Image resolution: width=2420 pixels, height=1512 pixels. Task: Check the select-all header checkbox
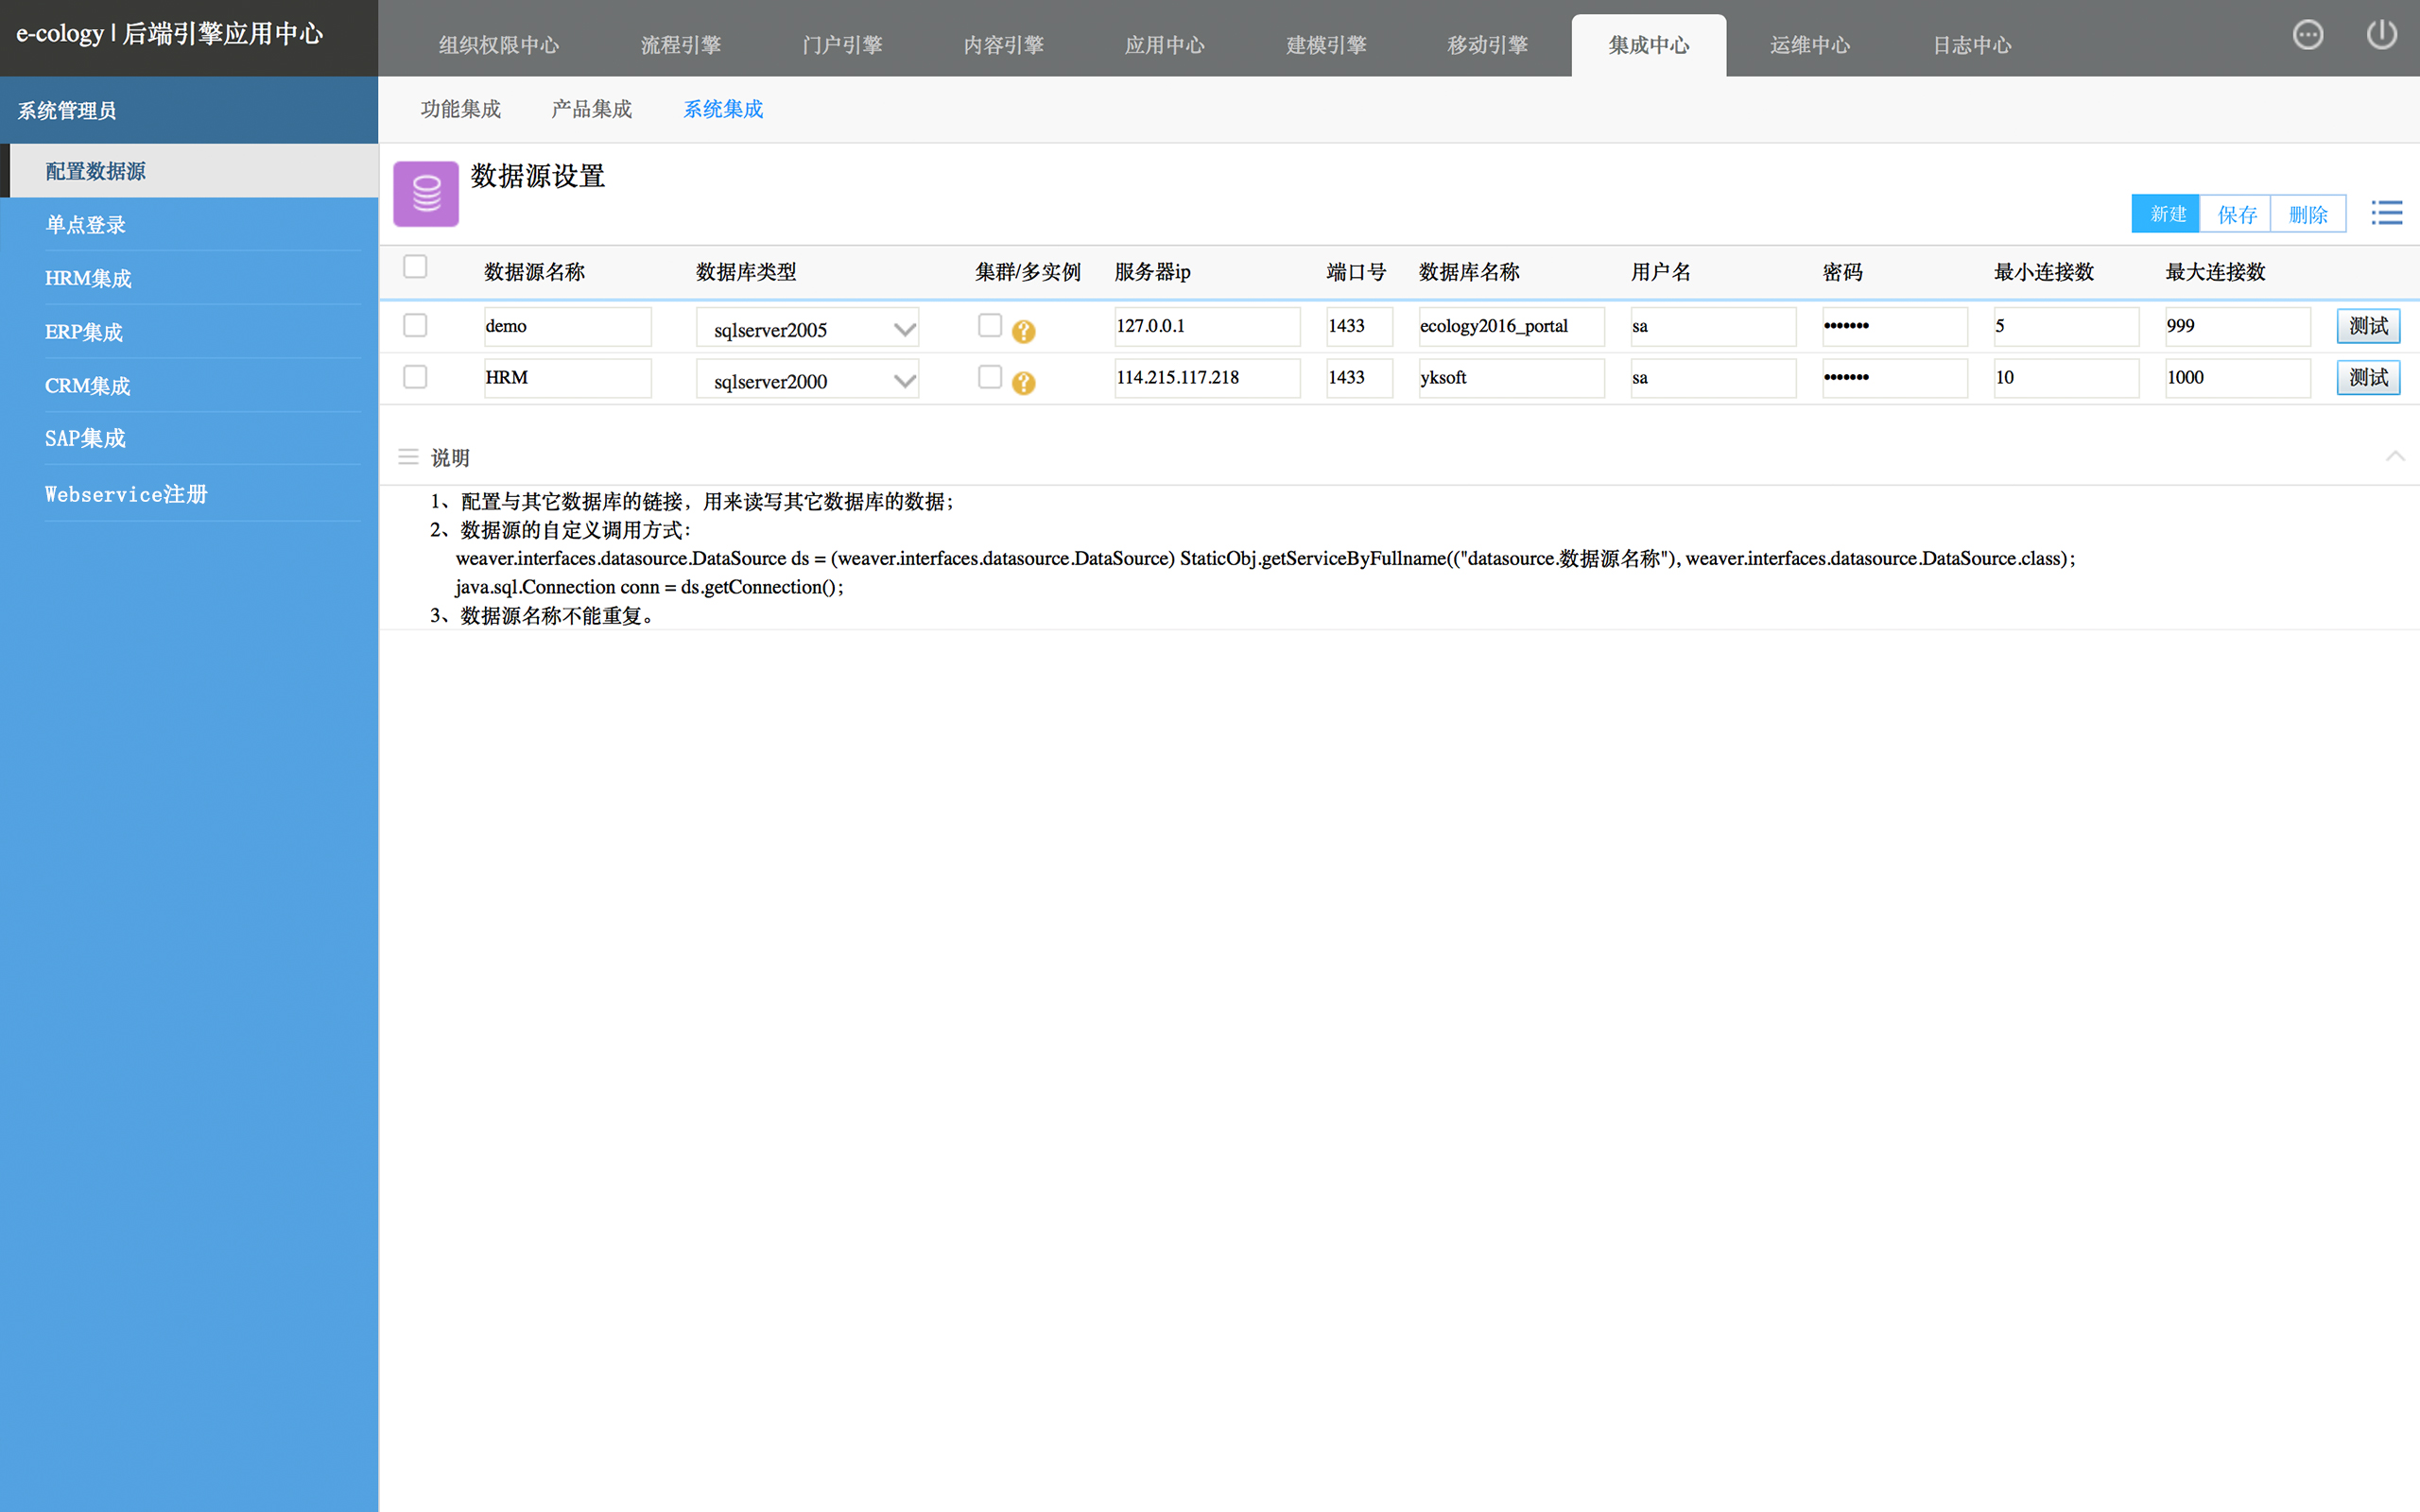(415, 267)
